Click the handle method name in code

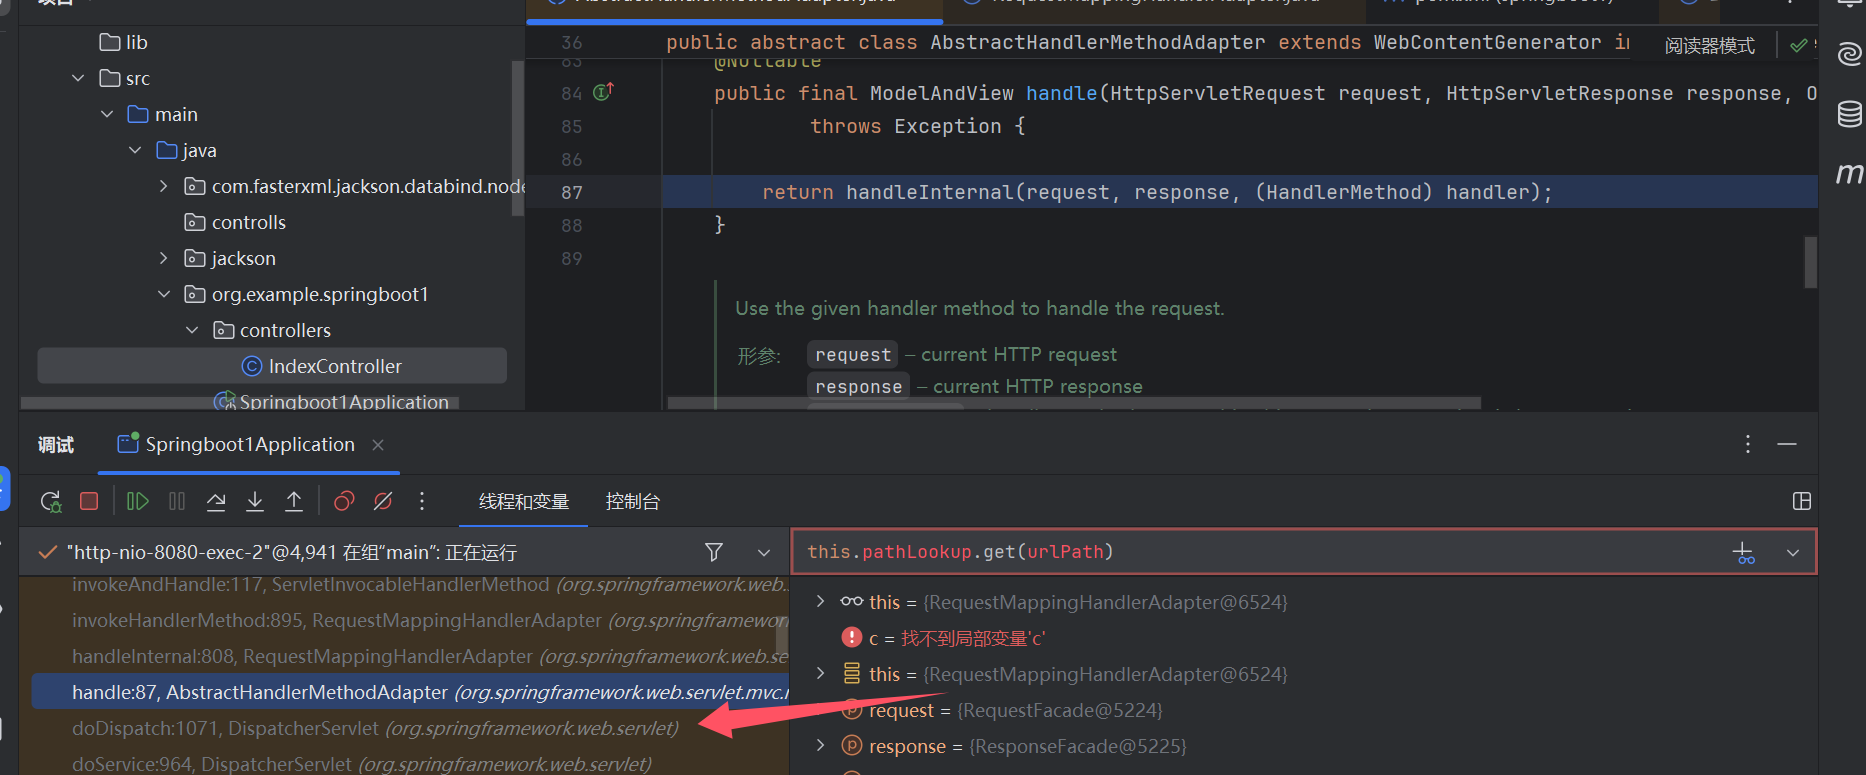pyautogui.click(x=1061, y=93)
